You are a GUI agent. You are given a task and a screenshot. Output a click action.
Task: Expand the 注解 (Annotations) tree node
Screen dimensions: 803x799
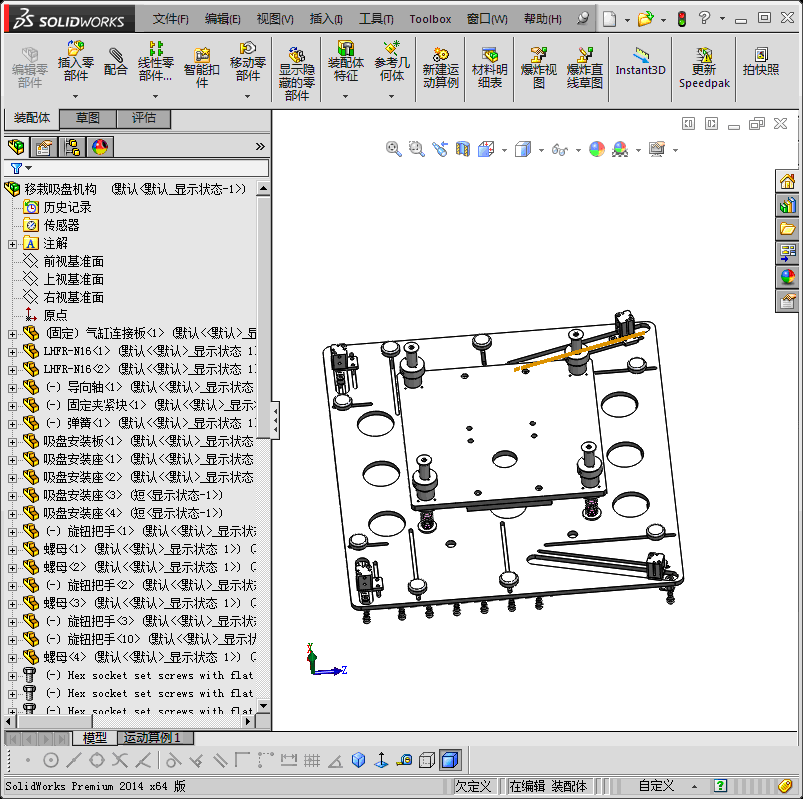[x=12, y=243]
